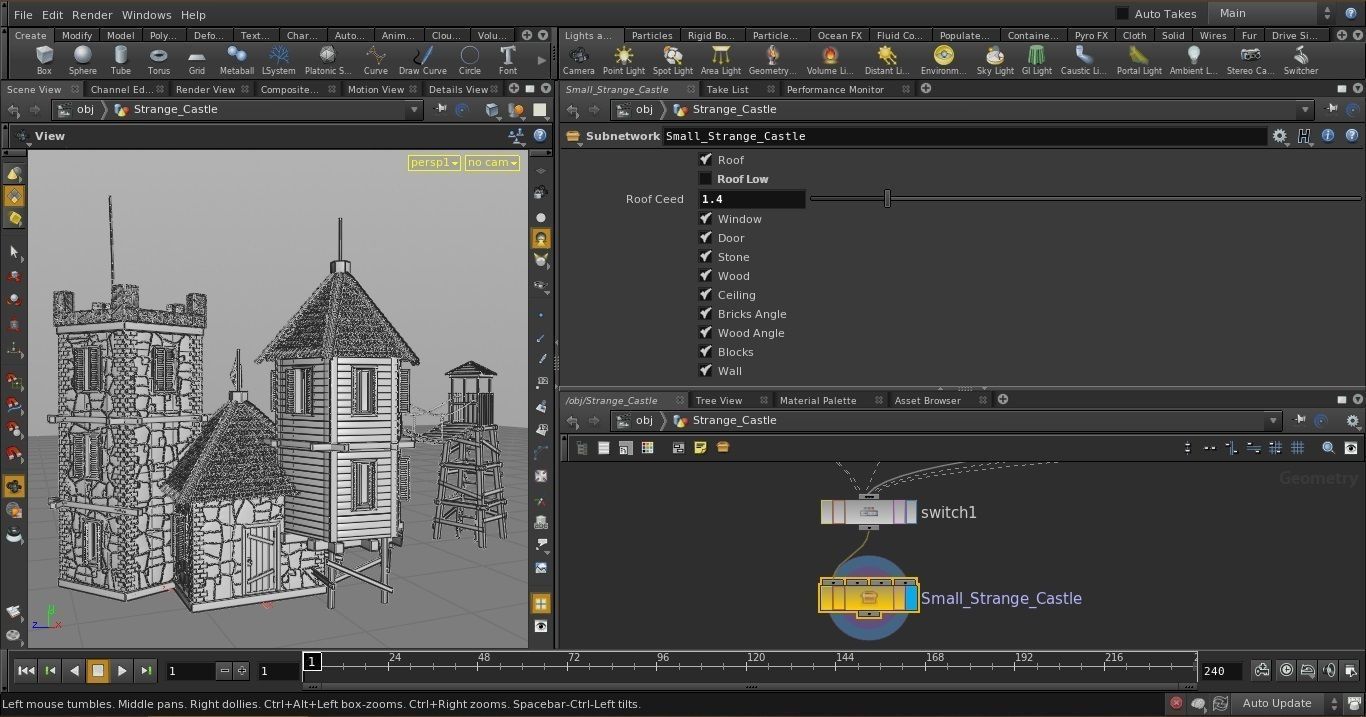
Task: Add a Spot Light from the shelf
Action: [x=673, y=59]
